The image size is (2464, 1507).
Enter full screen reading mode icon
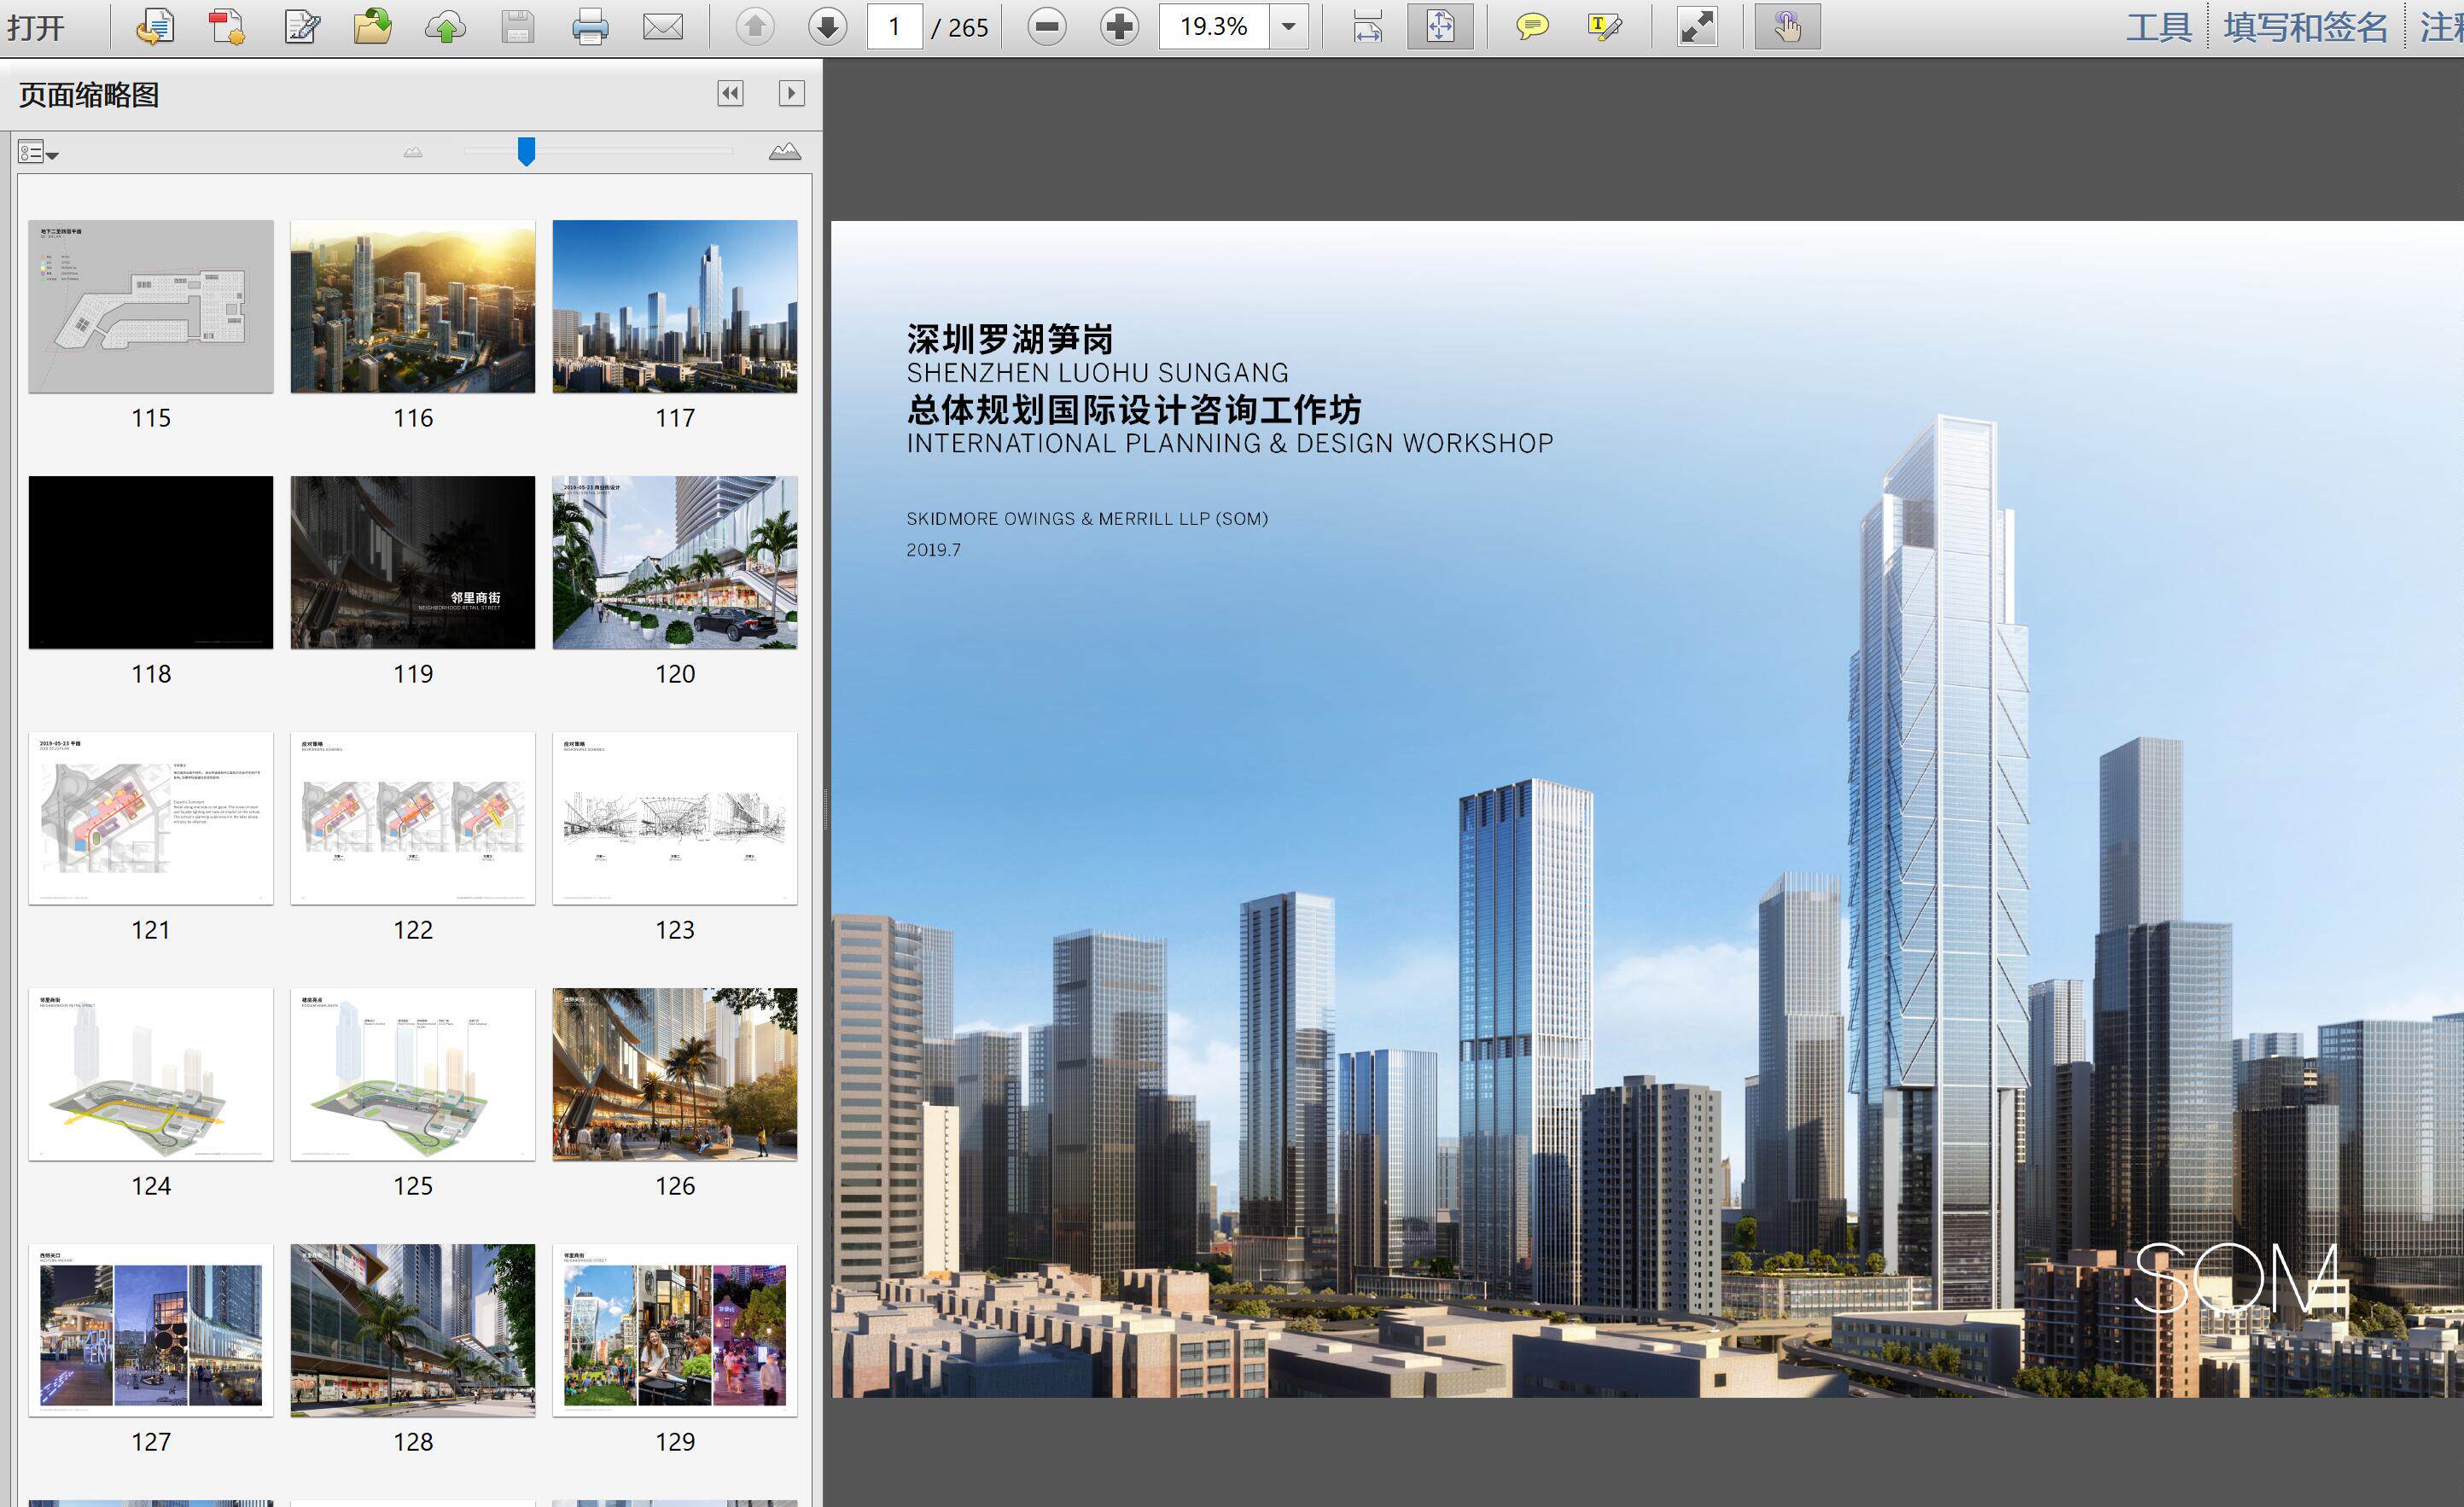(1697, 26)
